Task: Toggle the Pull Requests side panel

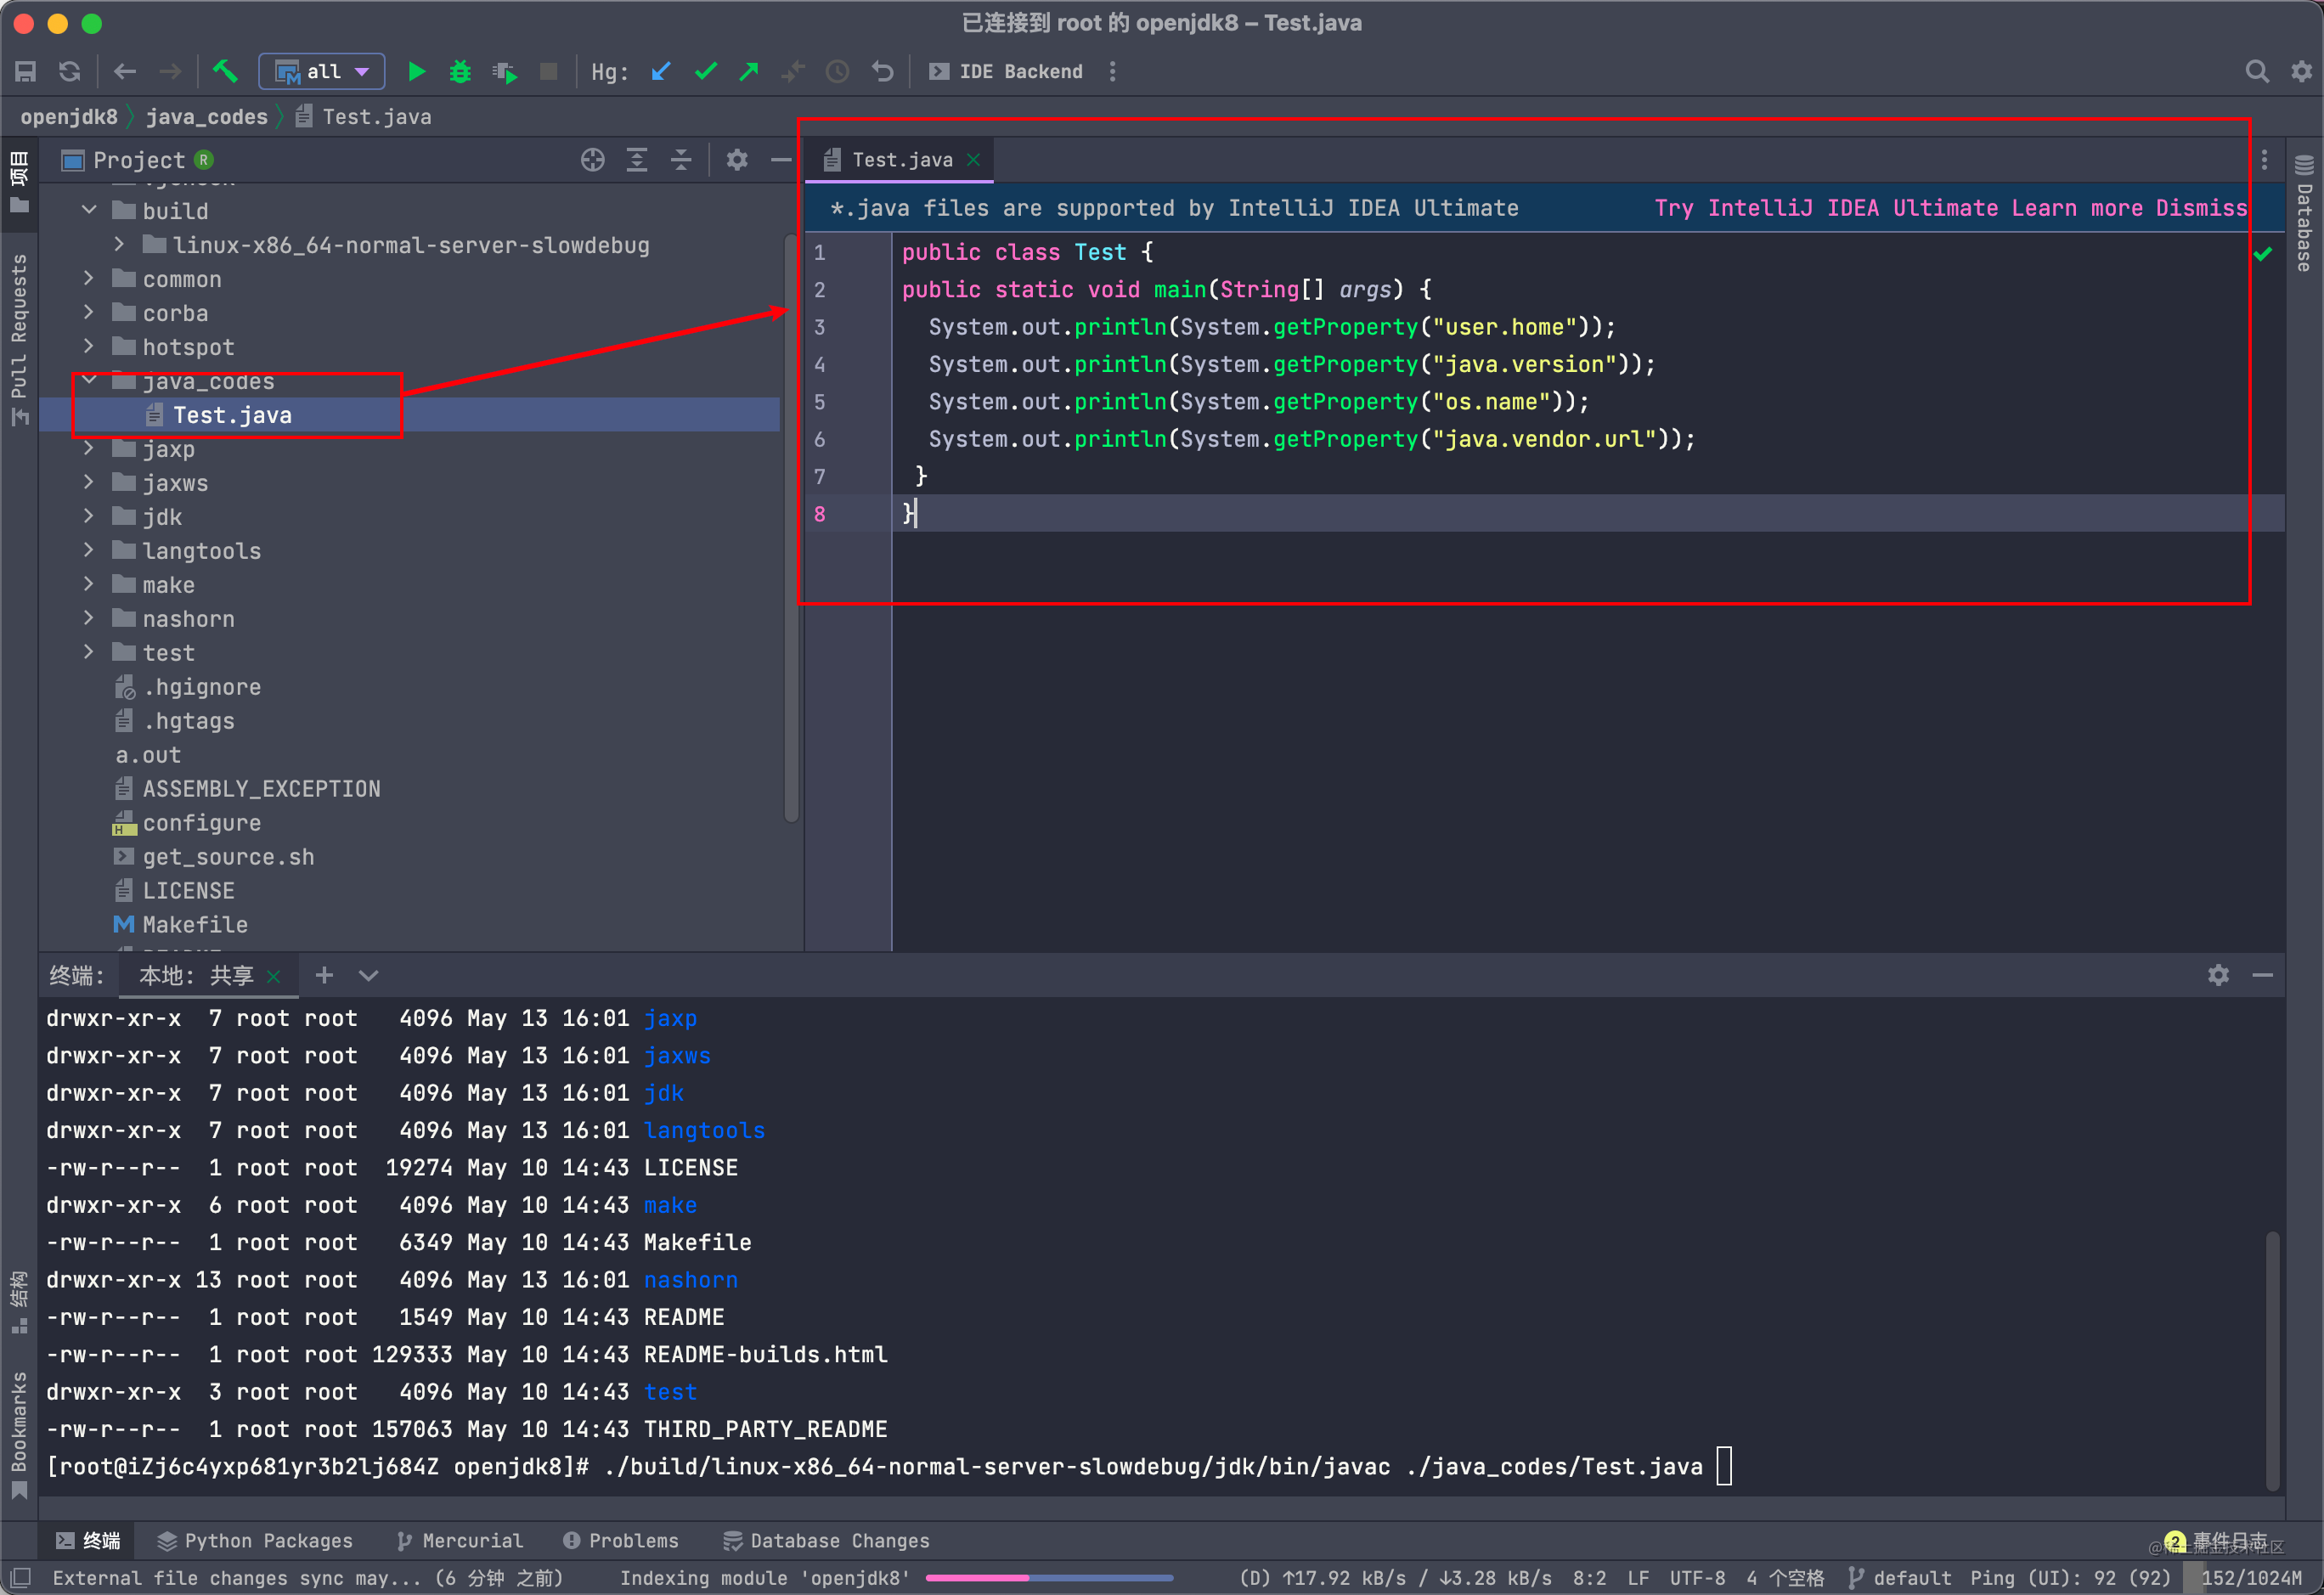Action: [x=19, y=335]
